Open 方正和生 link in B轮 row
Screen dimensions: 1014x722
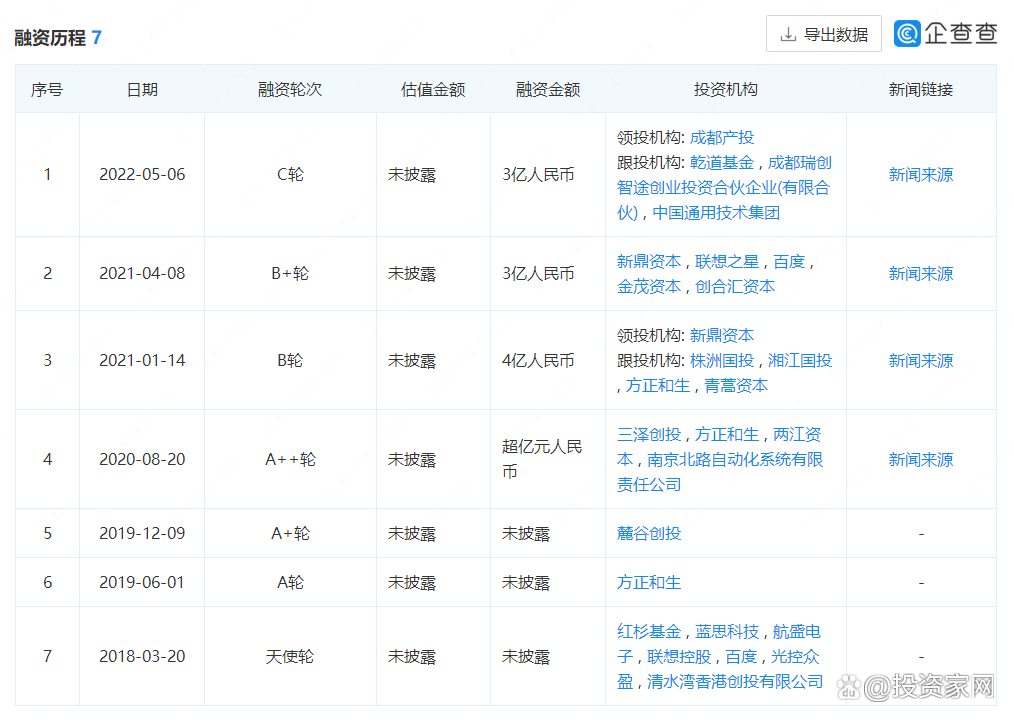point(658,385)
